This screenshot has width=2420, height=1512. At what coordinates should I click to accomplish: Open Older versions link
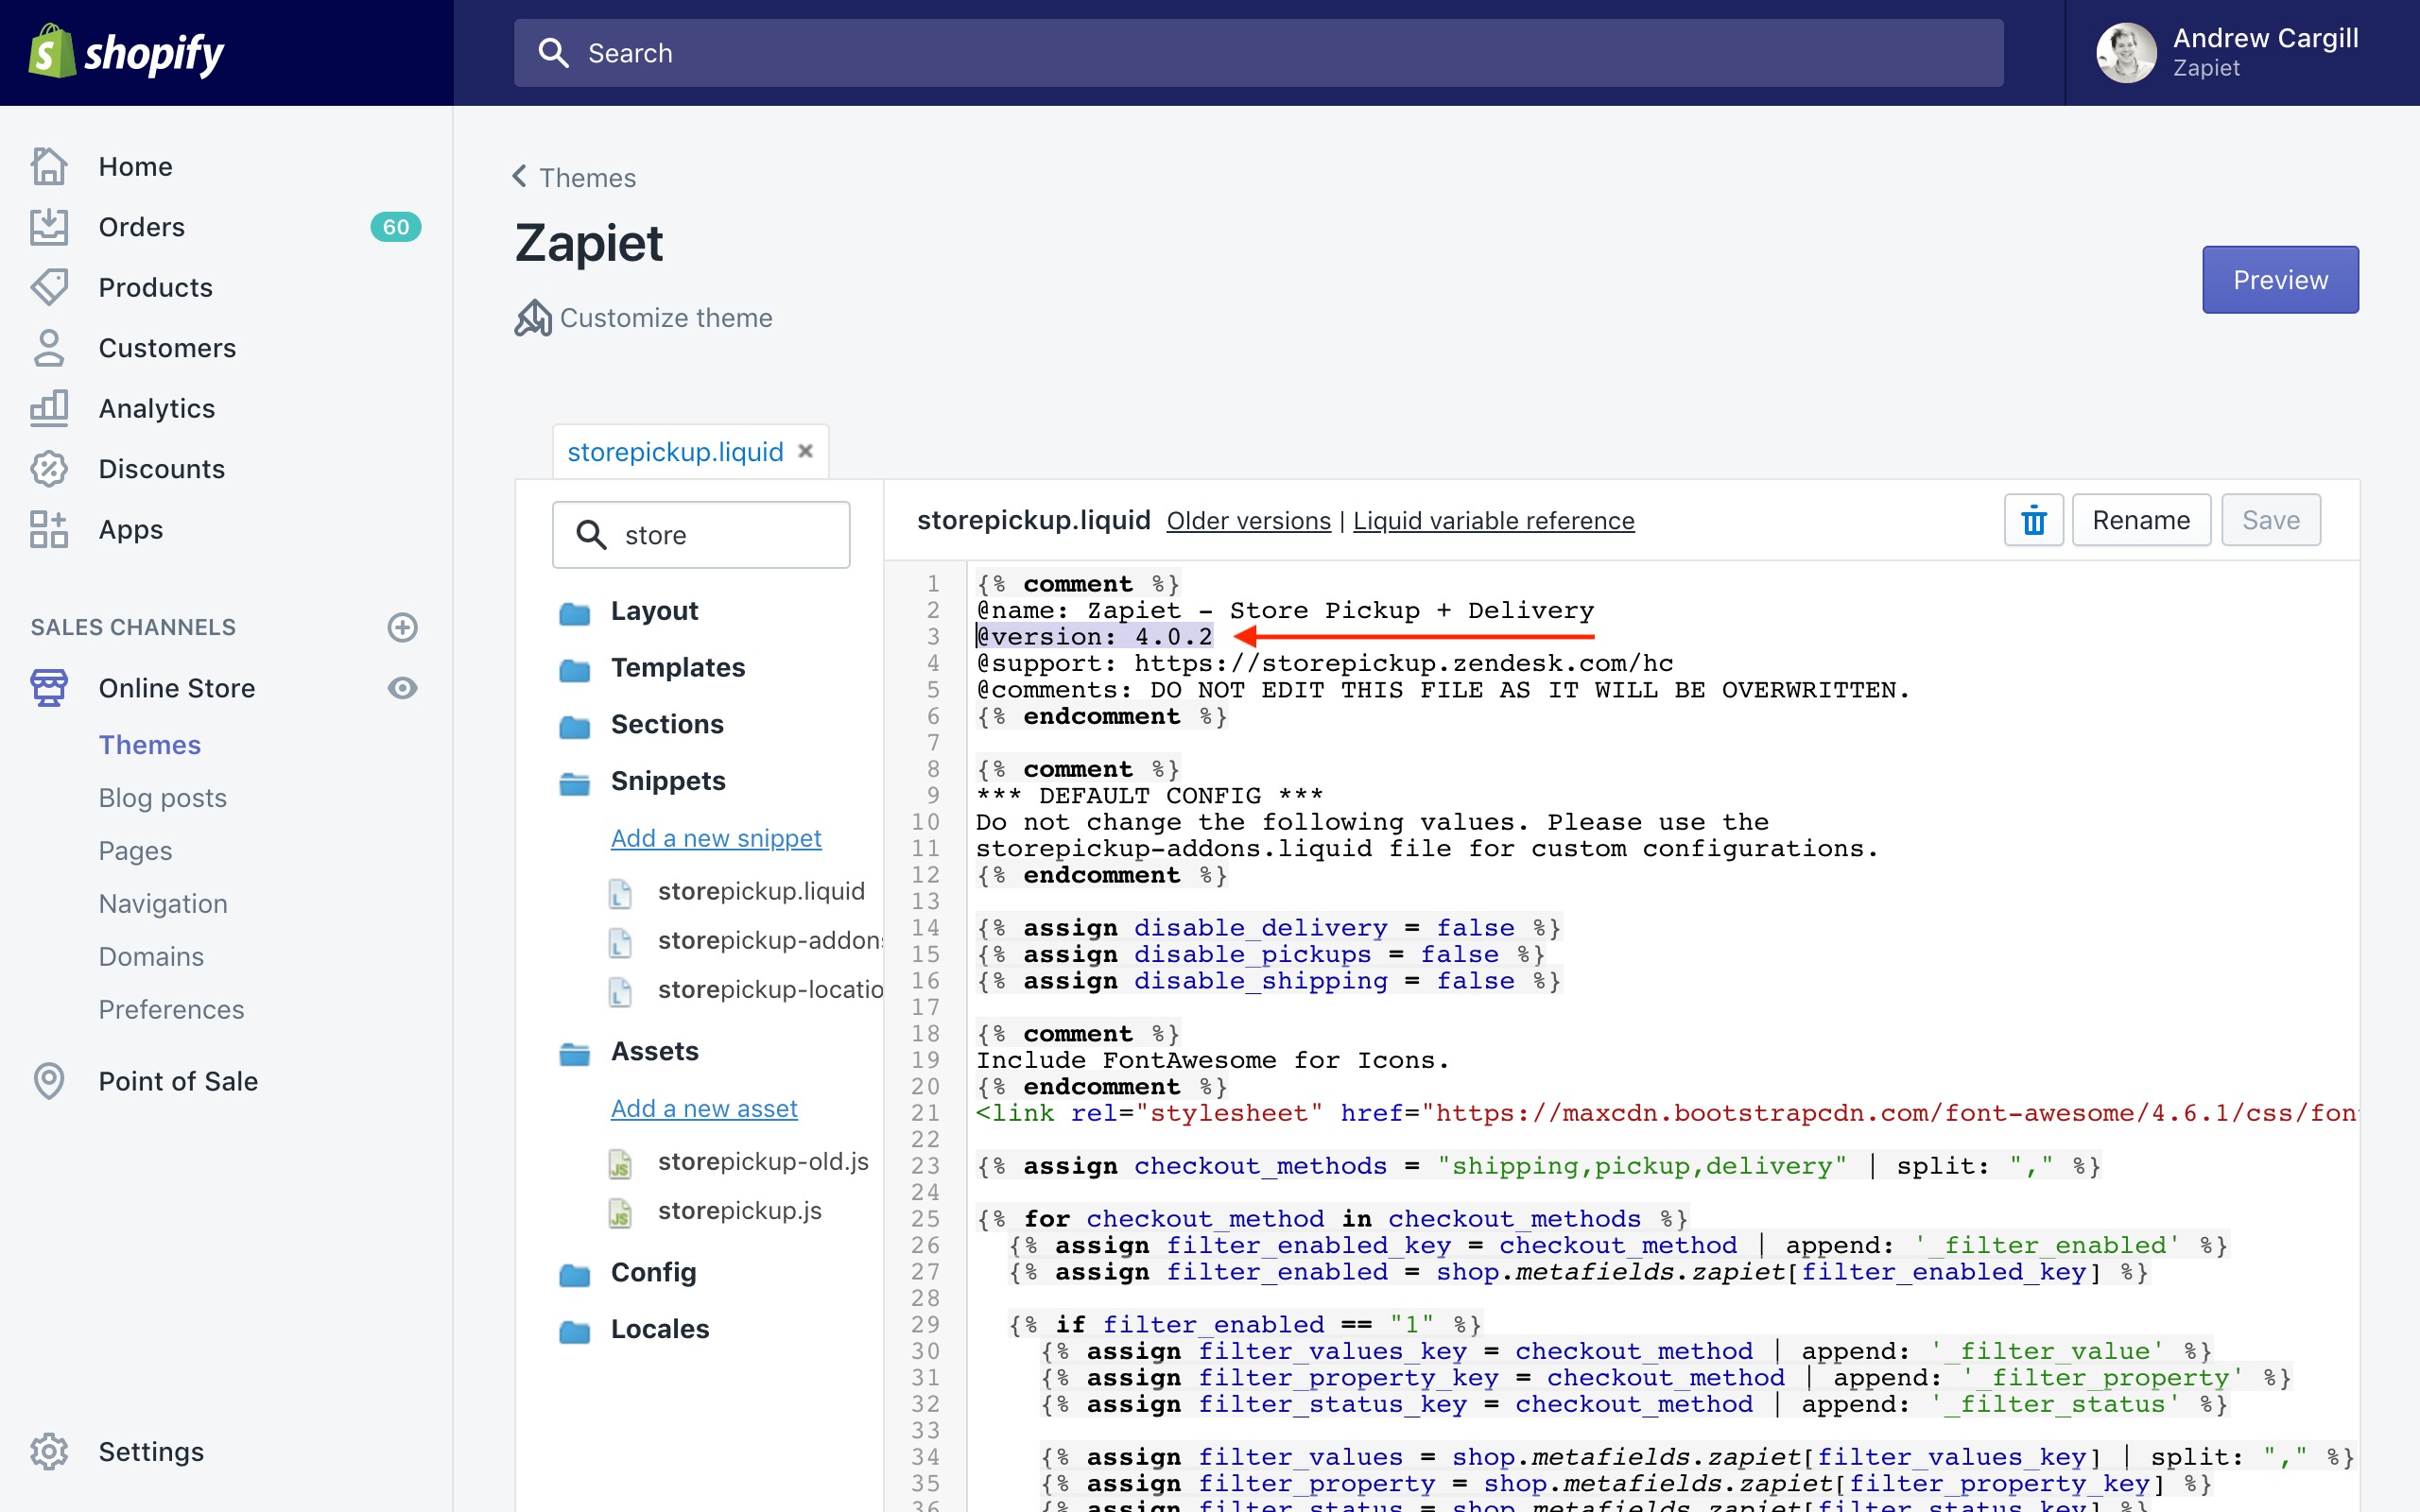[1248, 521]
